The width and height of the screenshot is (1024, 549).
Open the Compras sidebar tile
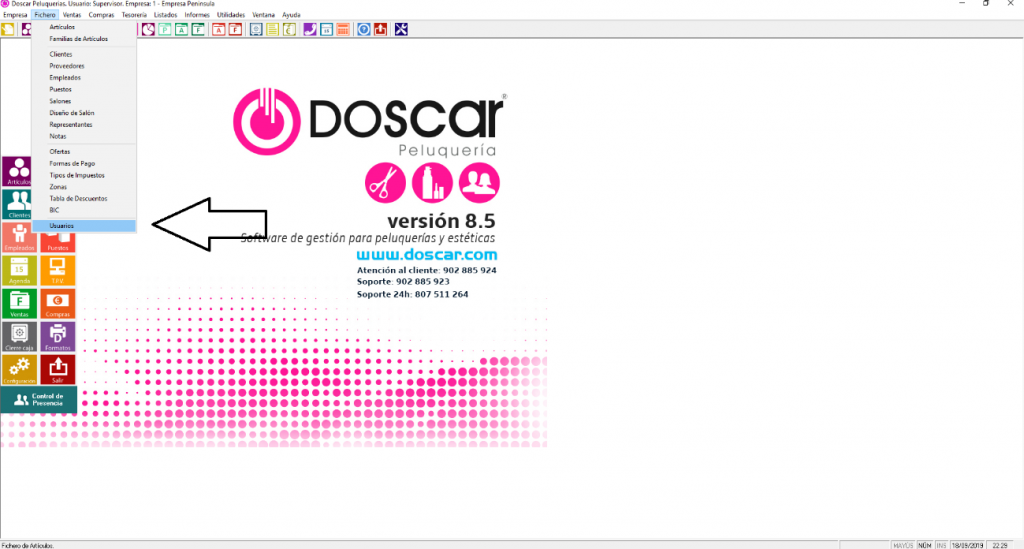[57, 304]
